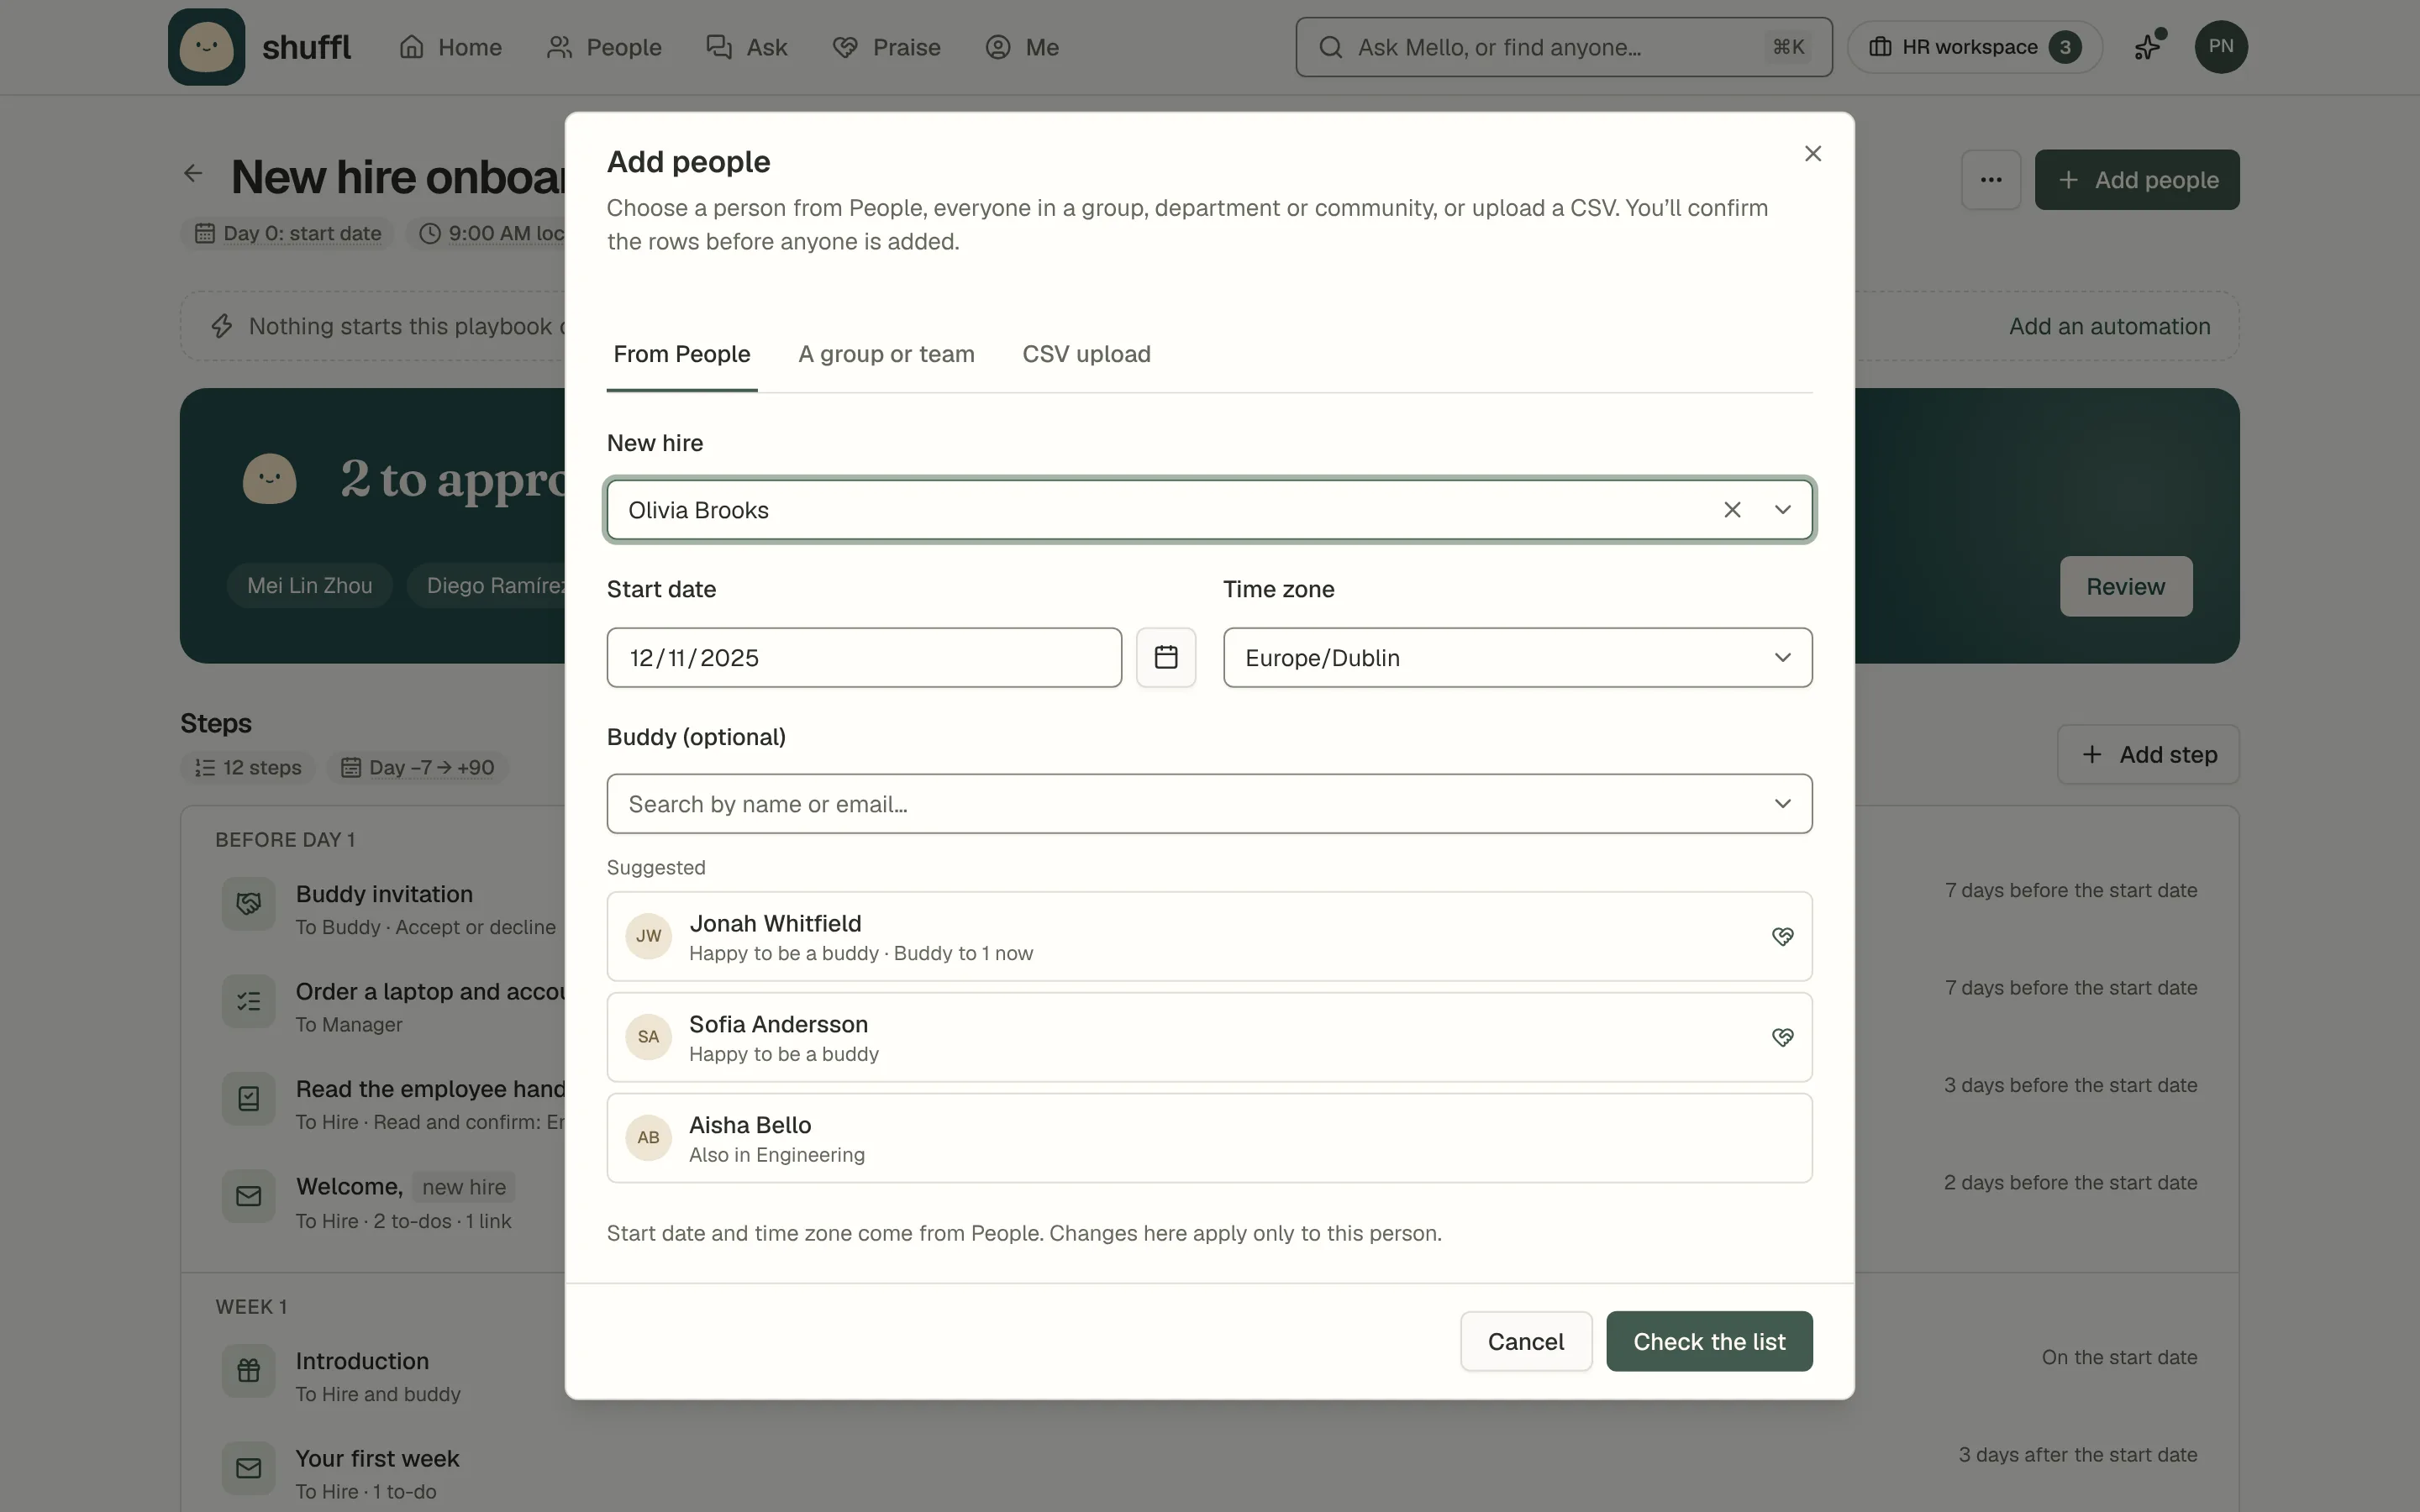This screenshot has width=2420, height=1512.
Task: Switch to A group or team tab
Action: coord(886,354)
